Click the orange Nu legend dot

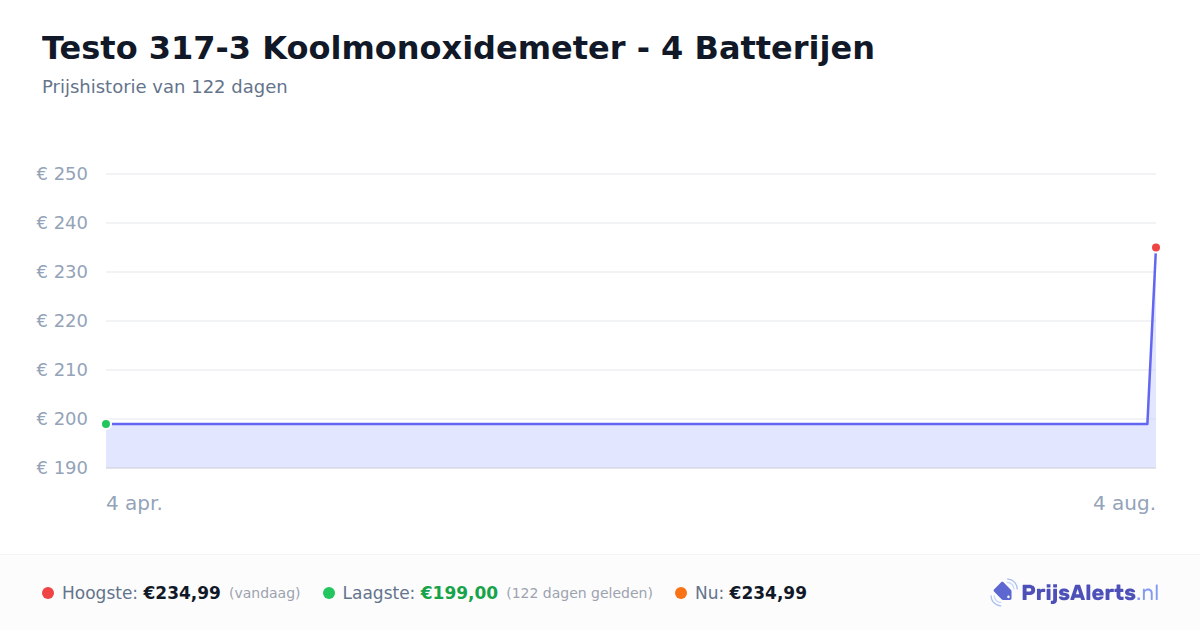(681, 593)
